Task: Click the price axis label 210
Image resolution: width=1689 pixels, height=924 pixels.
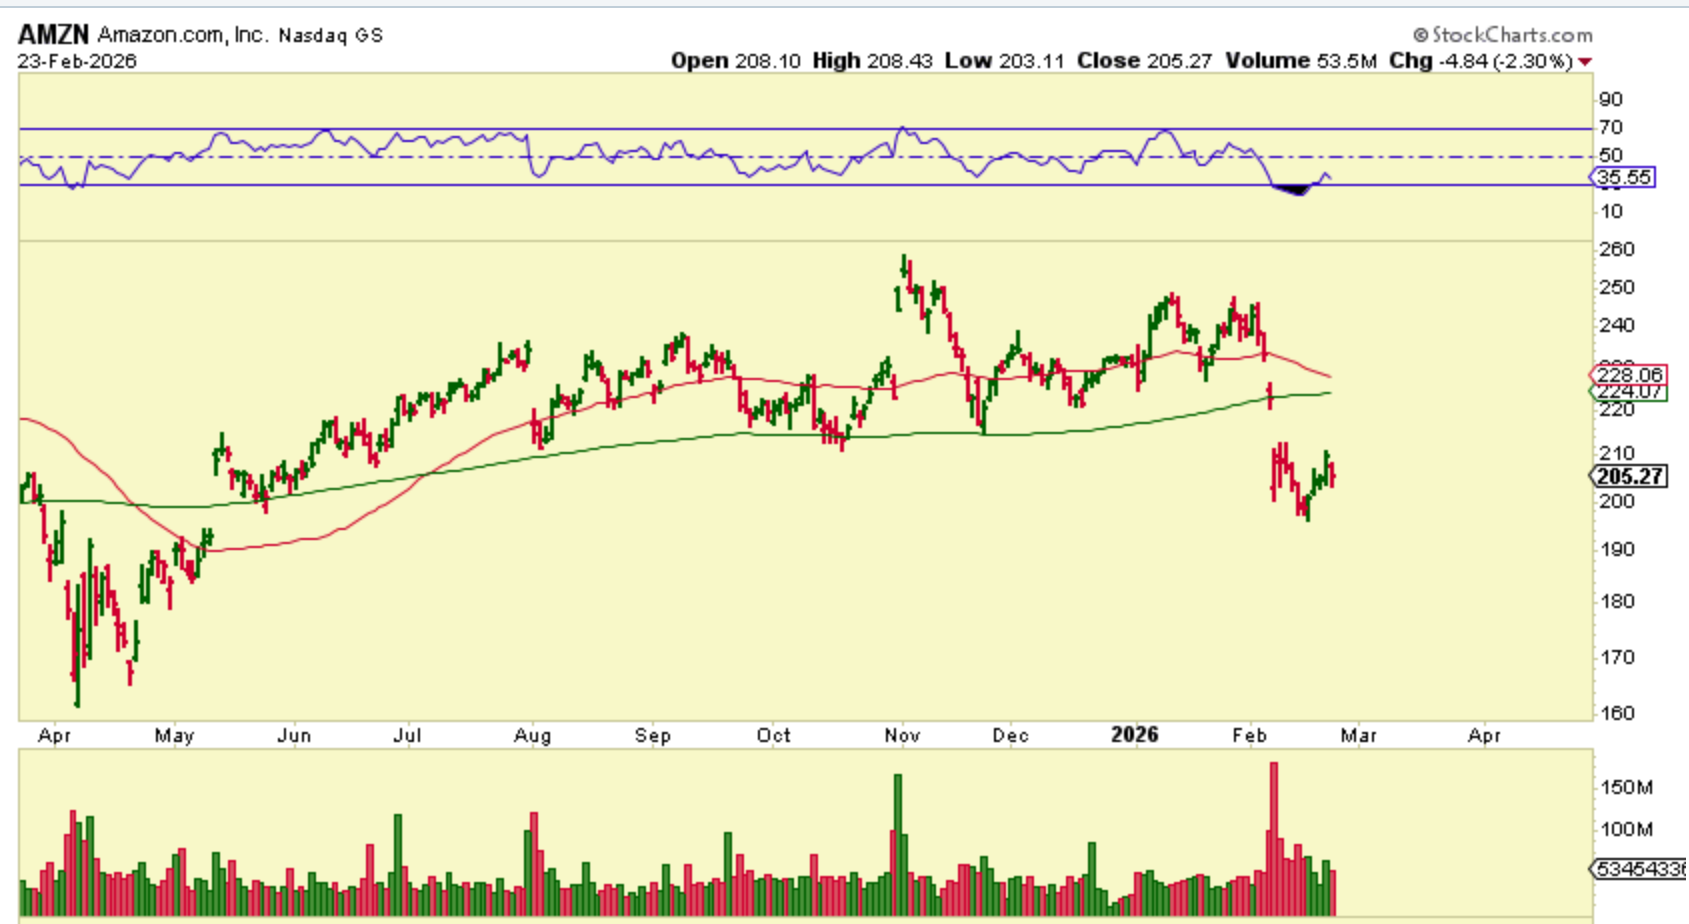Action: tap(1617, 453)
